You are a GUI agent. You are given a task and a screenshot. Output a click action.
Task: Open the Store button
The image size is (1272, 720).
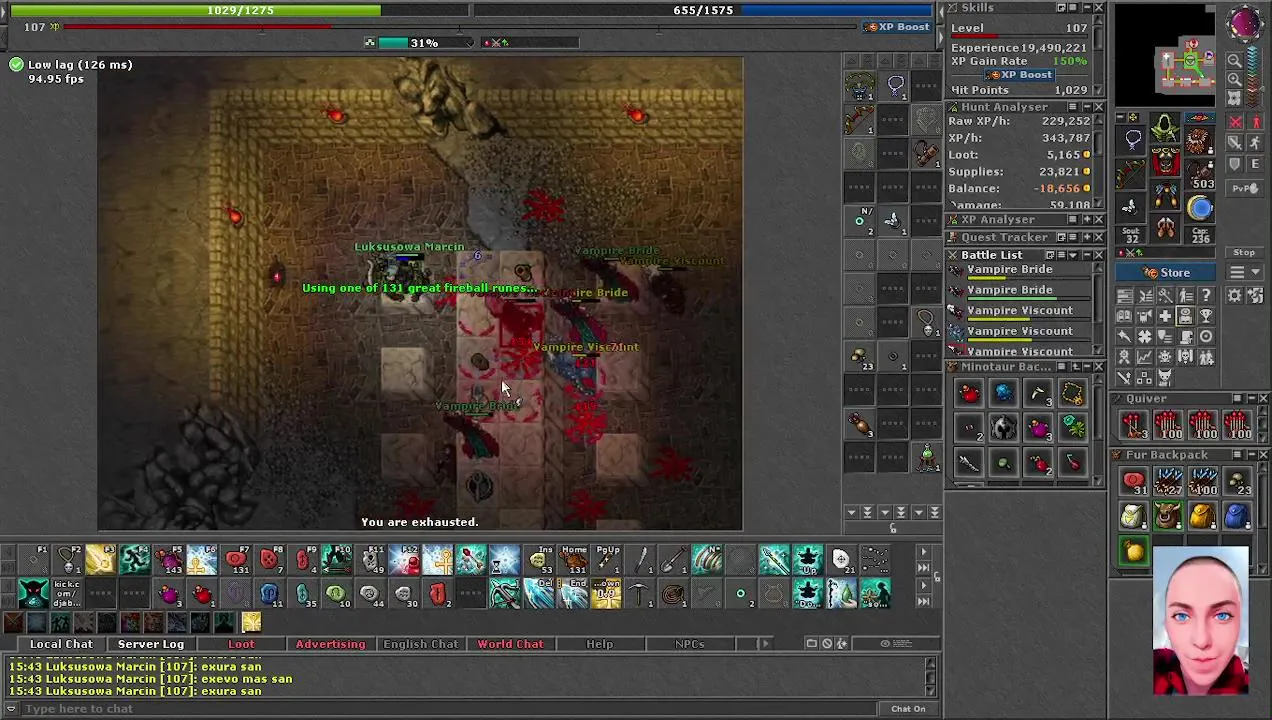coord(1167,273)
